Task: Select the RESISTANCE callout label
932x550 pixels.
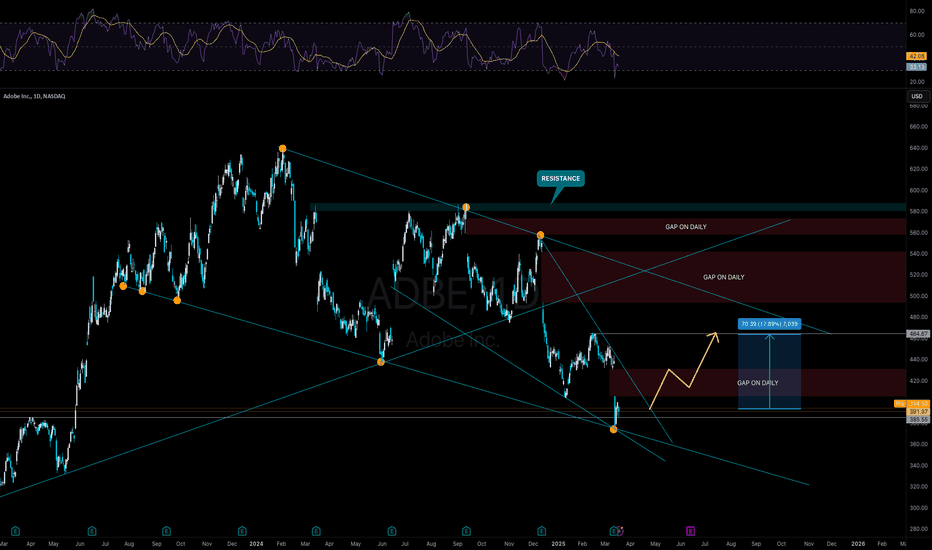Action: [x=561, y=178]
